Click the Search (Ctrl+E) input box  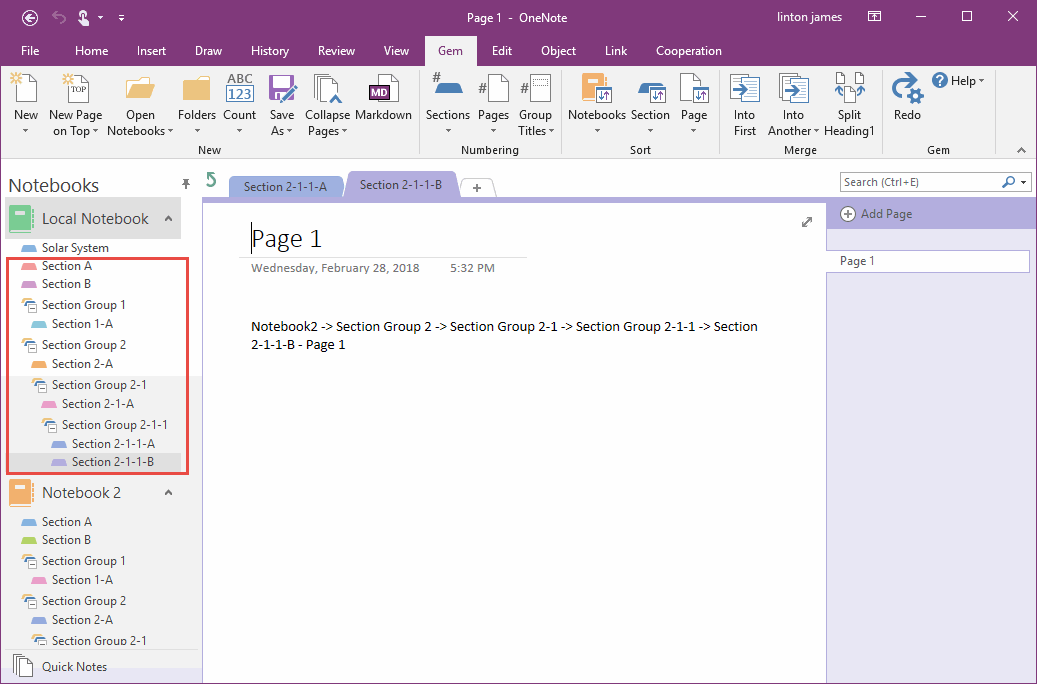tap(920, 182)
